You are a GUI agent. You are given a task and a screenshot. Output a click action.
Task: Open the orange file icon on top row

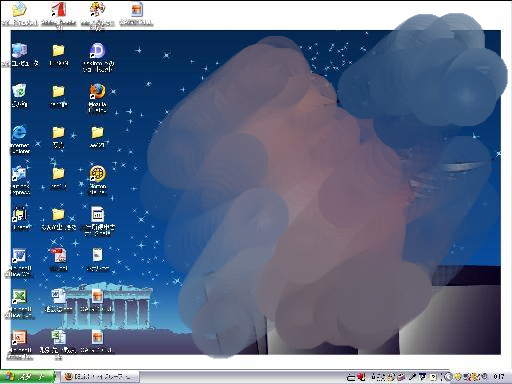point(136,10)
